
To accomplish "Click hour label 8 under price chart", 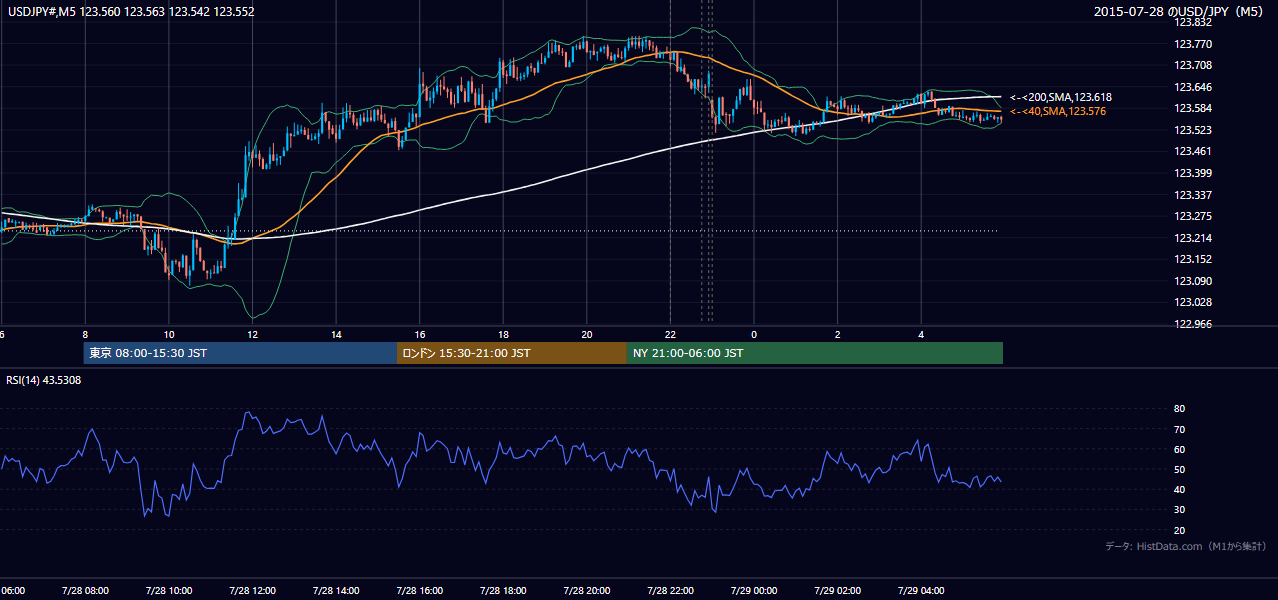I will click(x=85, y=335).
